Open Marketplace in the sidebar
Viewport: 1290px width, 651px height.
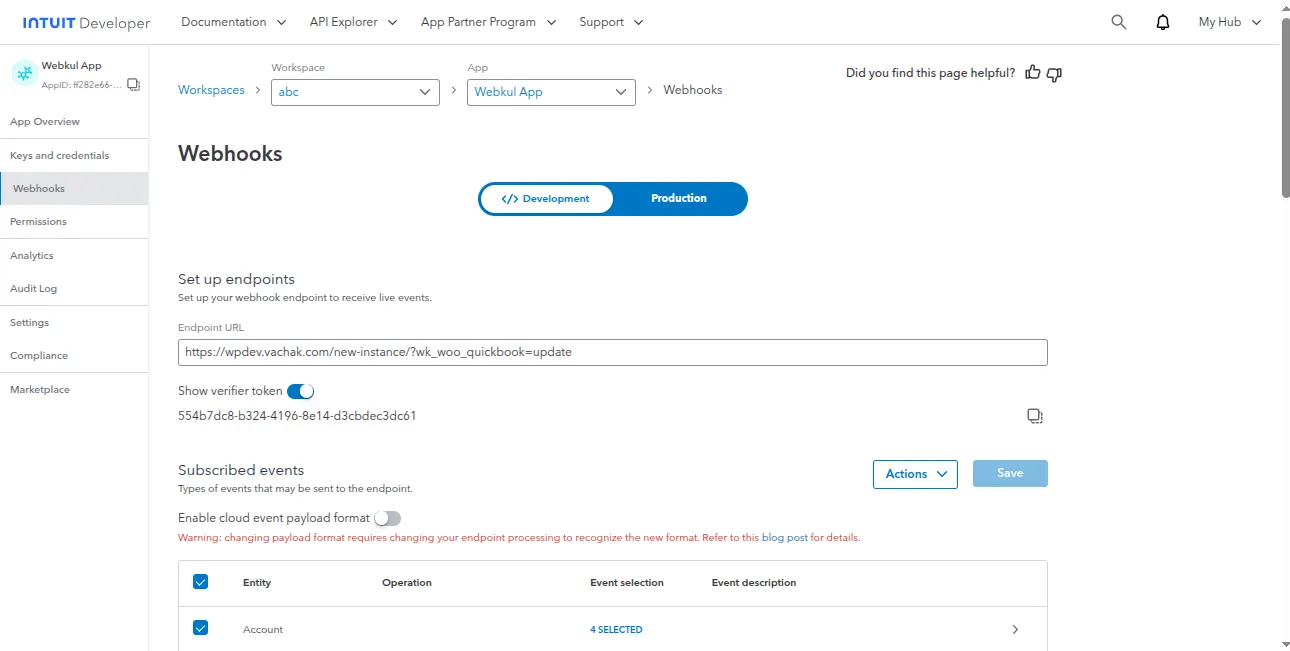coord(40,390)
